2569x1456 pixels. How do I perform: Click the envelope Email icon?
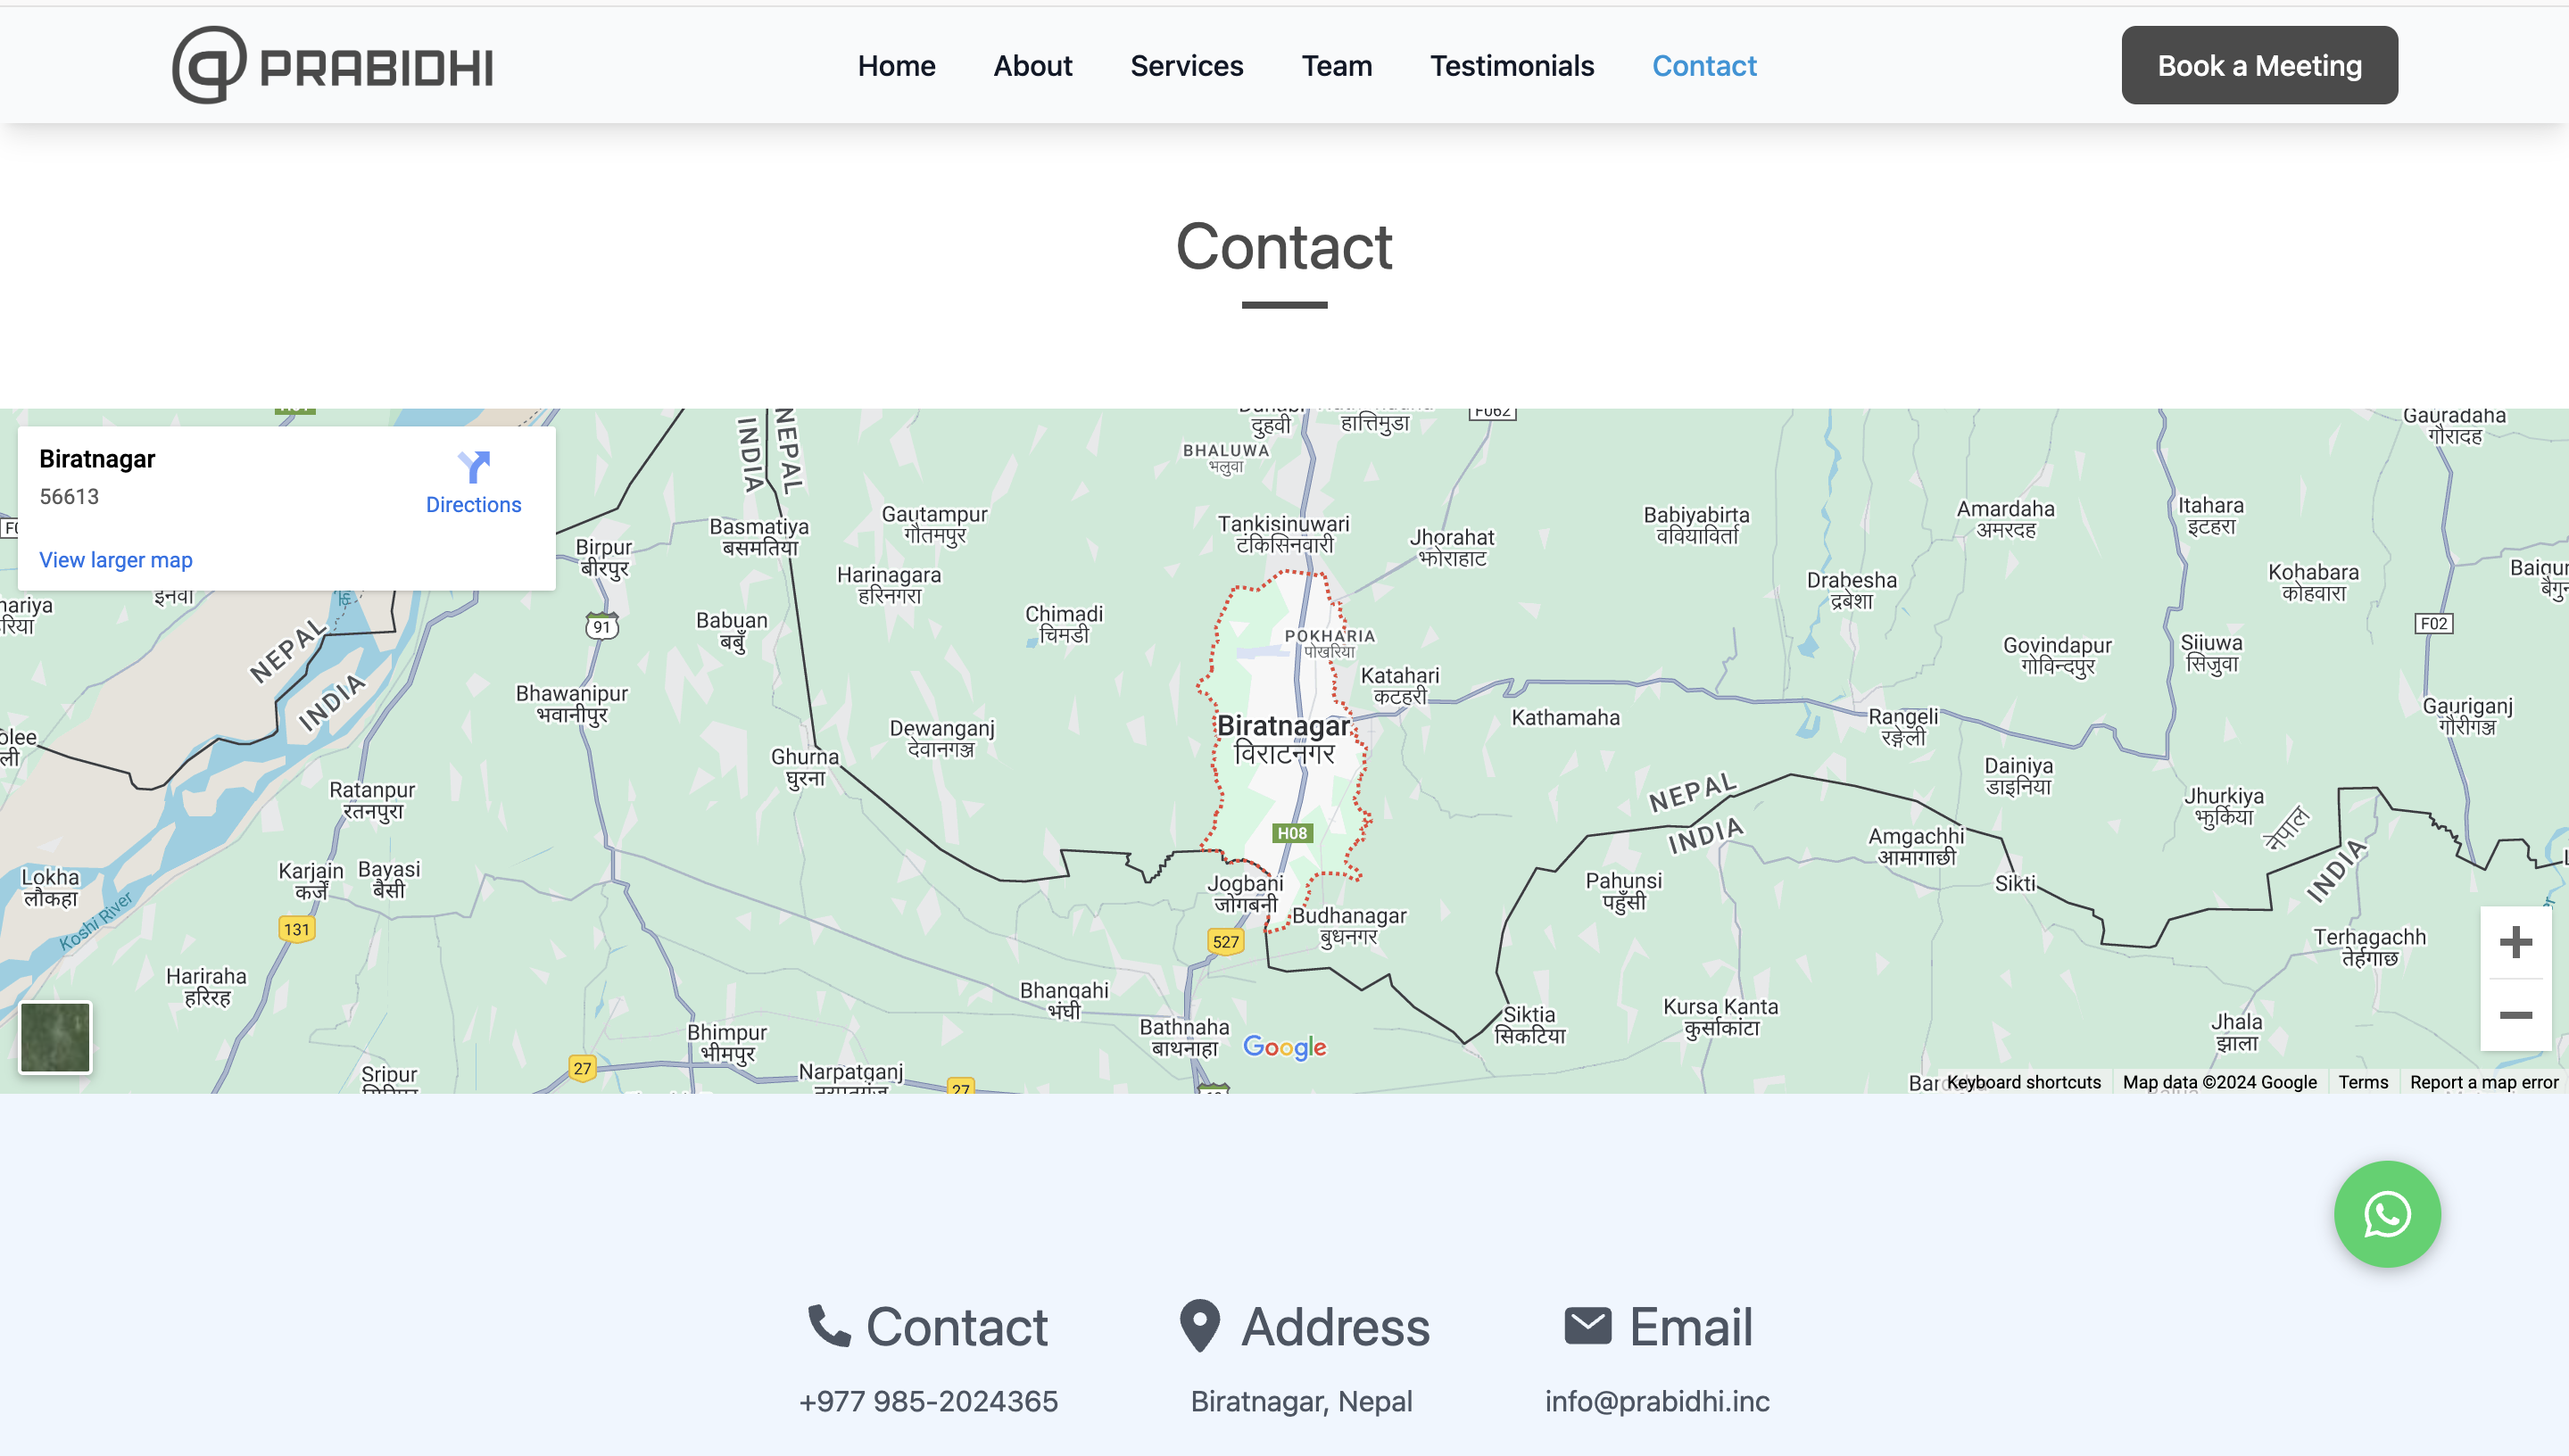tap(1587, 1326)
